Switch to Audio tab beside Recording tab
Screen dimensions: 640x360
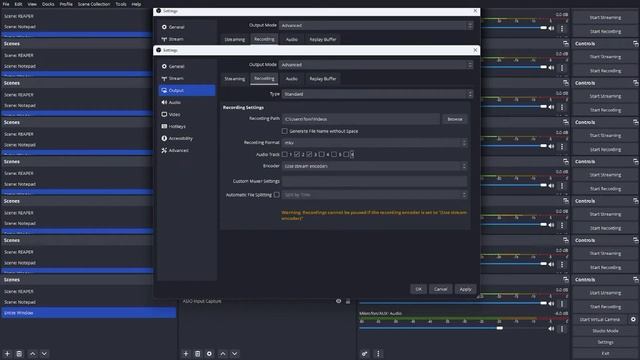point(291,79)
